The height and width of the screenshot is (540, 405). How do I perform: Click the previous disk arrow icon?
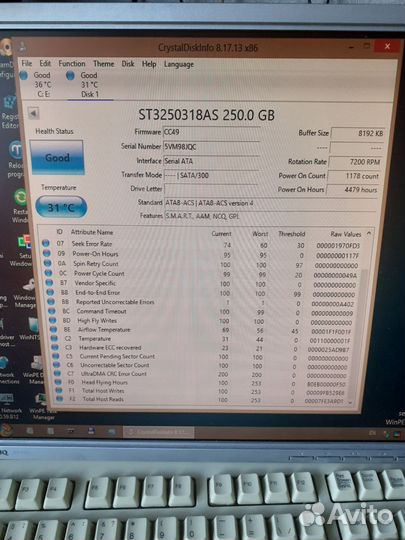coord(33,113)
